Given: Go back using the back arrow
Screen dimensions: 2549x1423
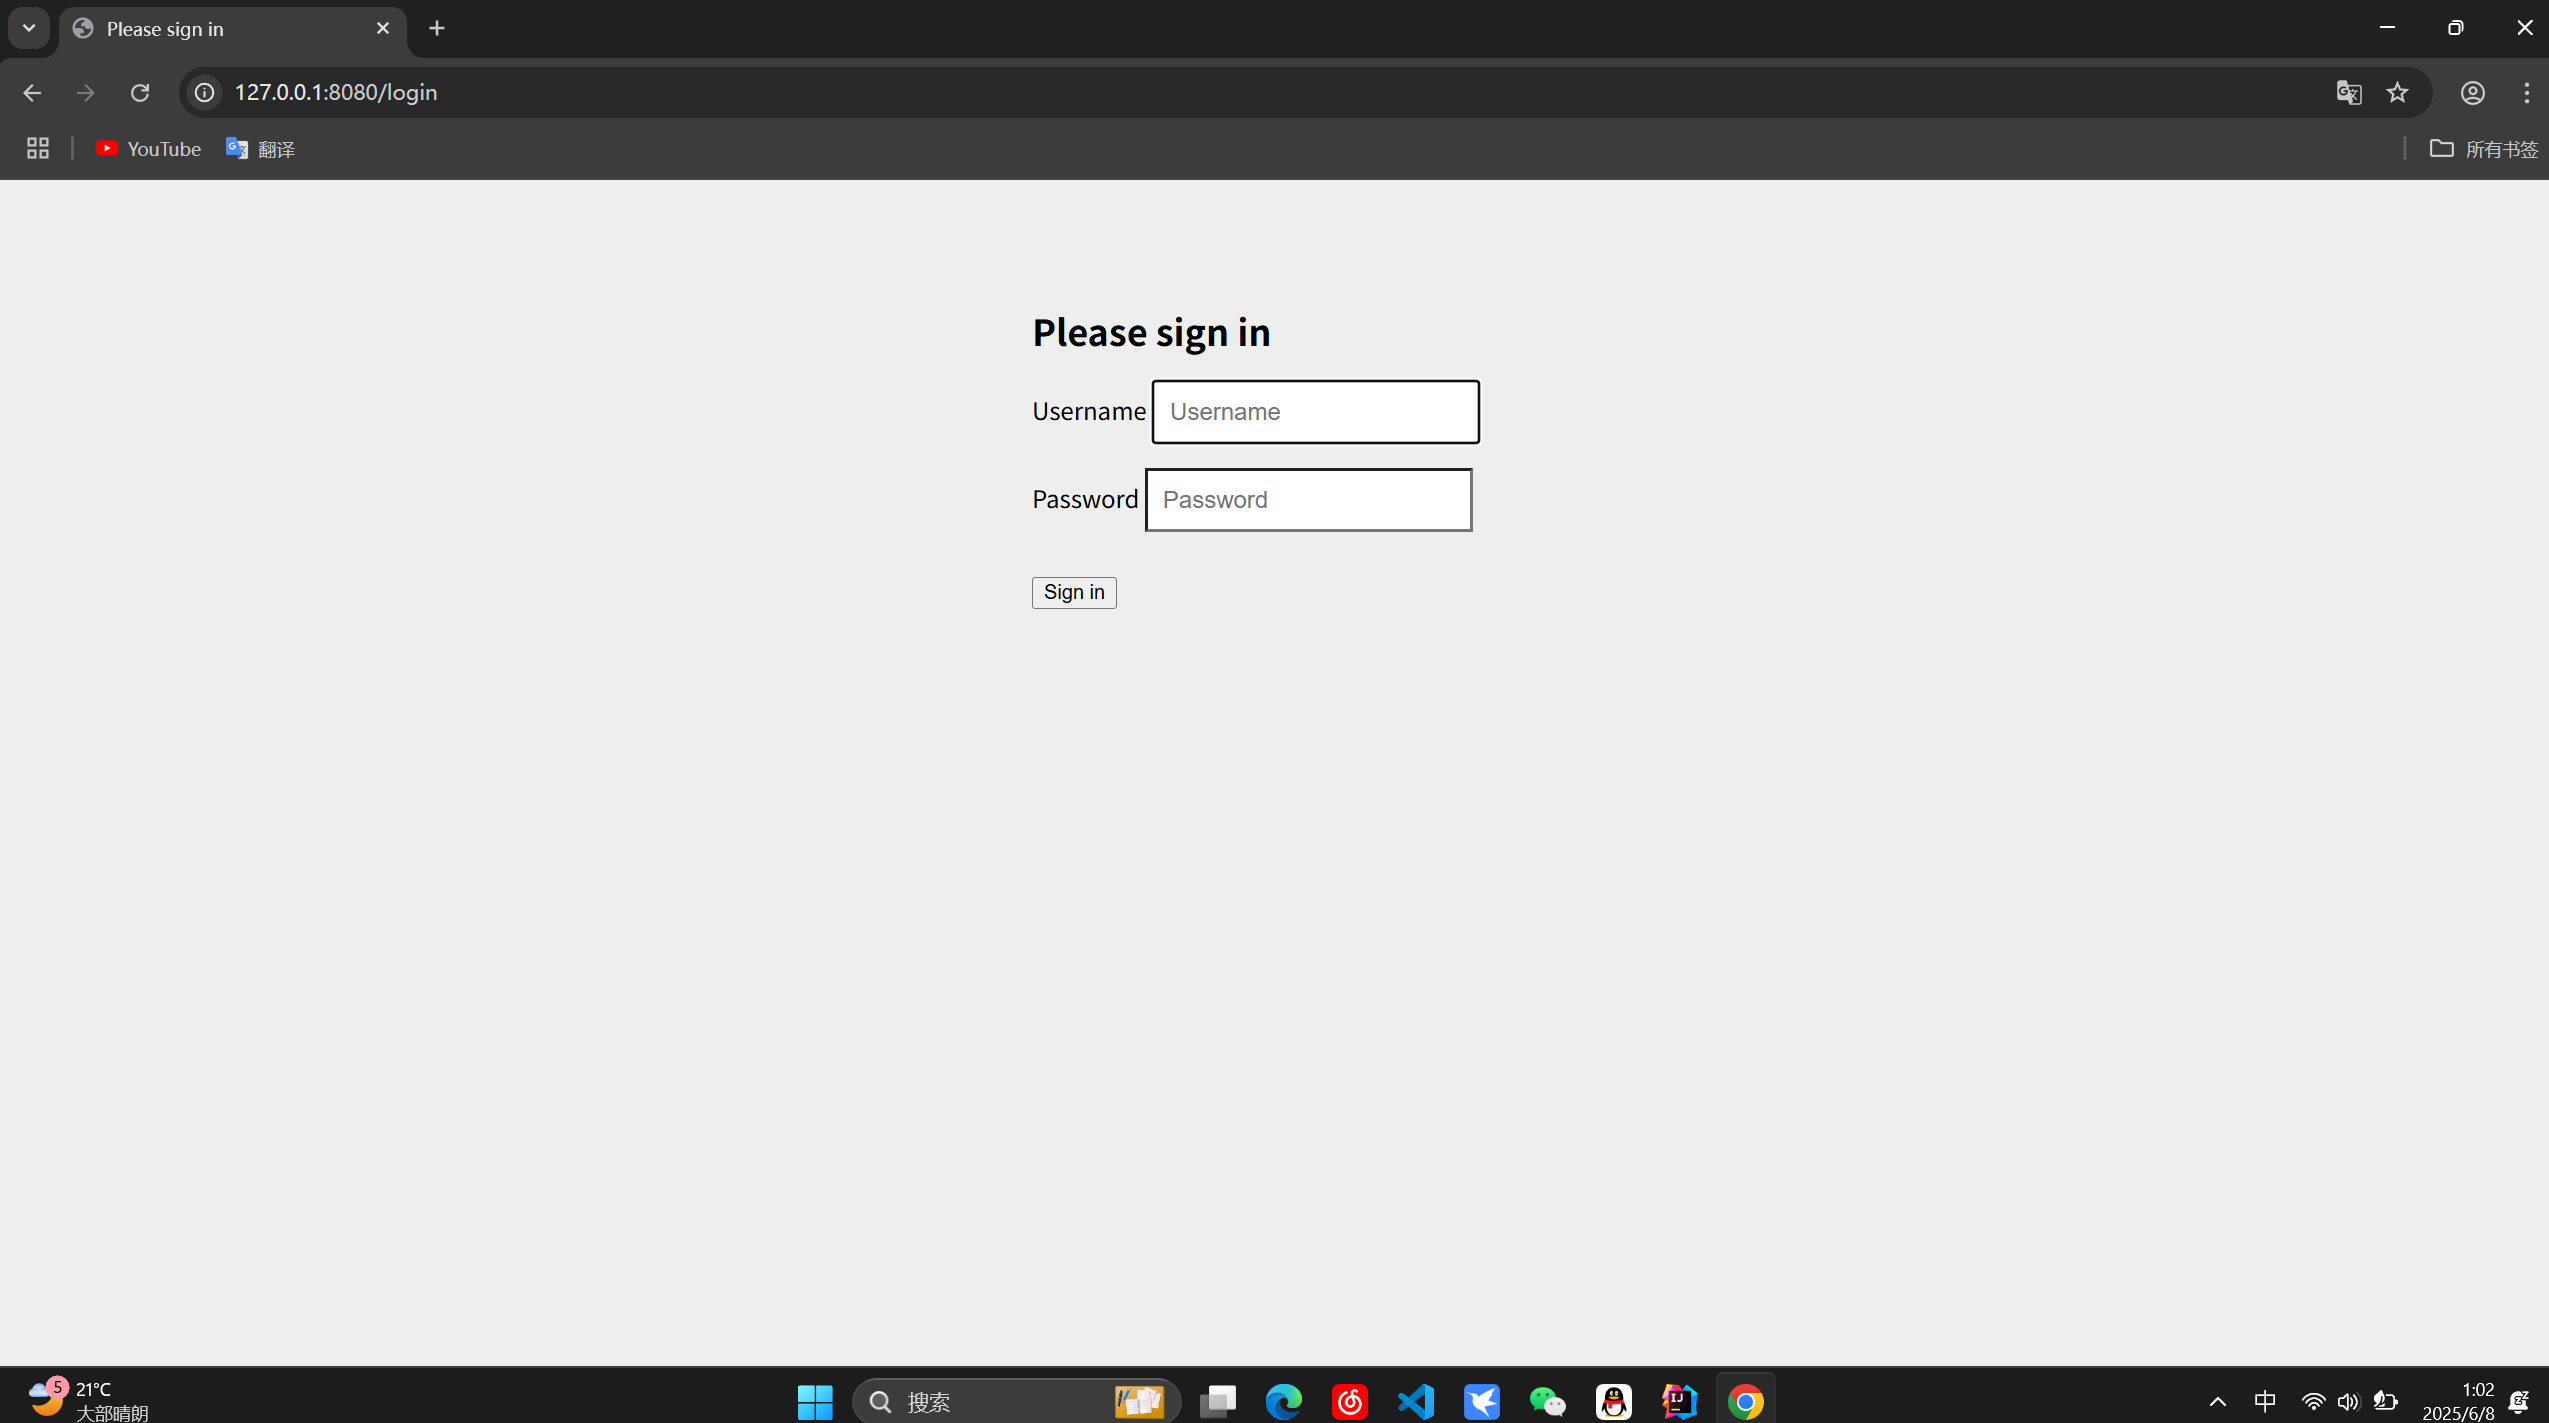Looking at the screenshot, I should [32, 93].
